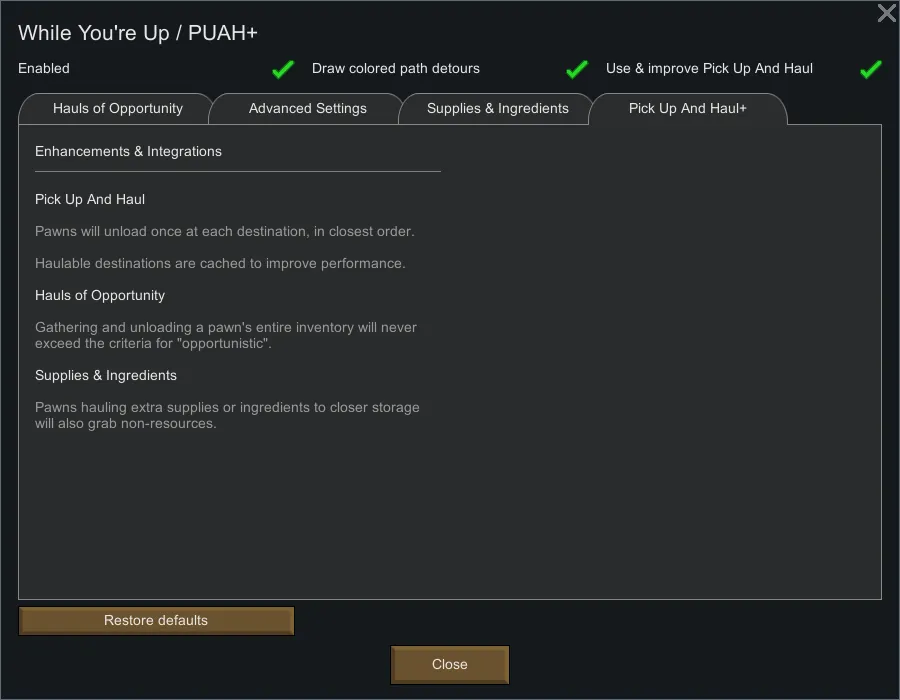
Task: Disable the Draw colored path detours checkmark
Action: tap(576, 69)
